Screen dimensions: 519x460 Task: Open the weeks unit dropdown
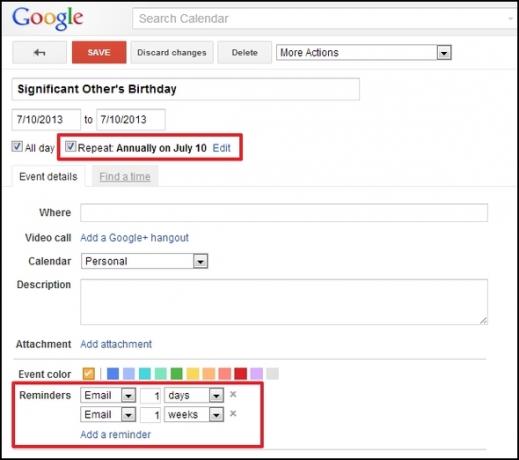(x=194, y=415)
